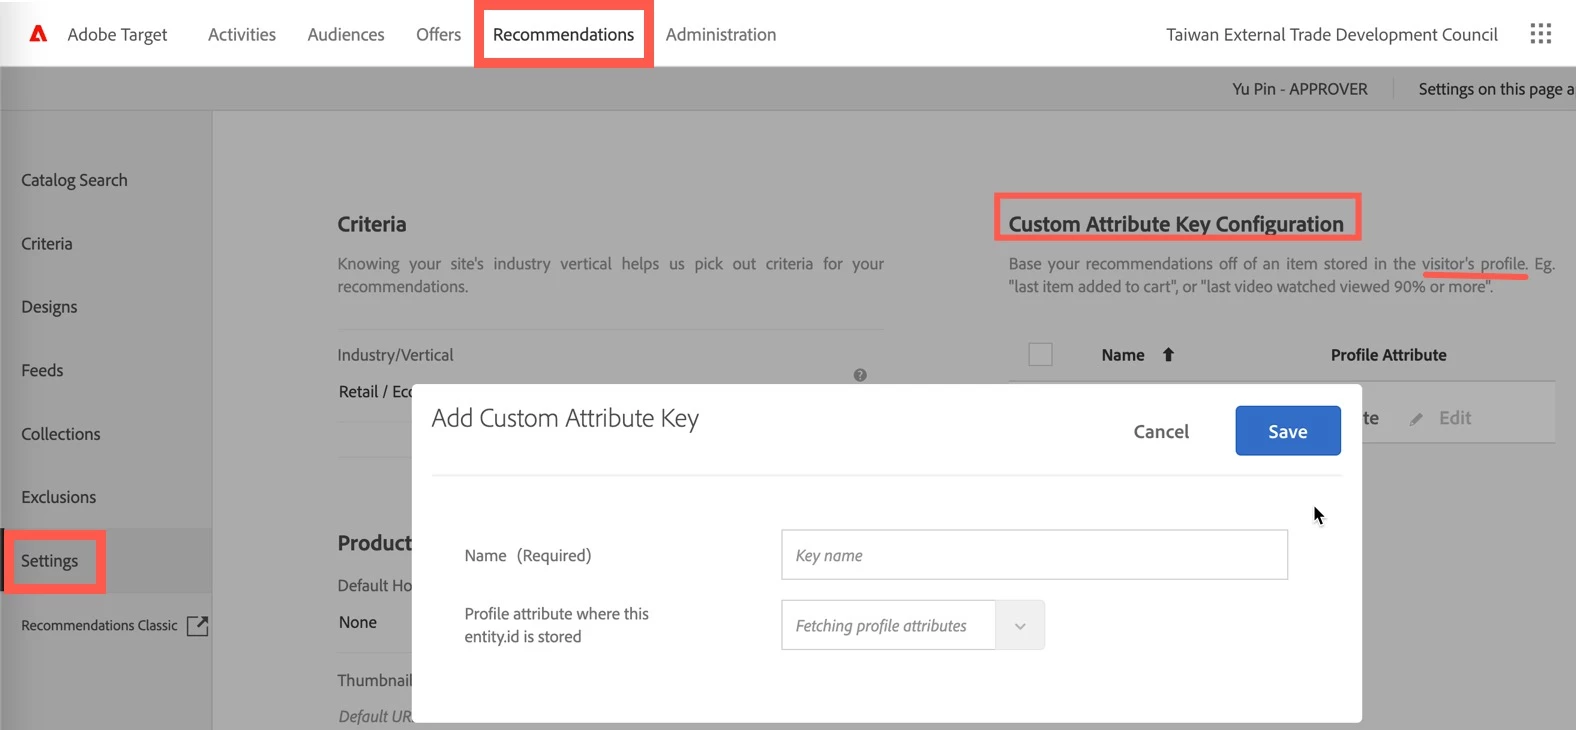The height and width of the screenshot is (730, 1576).
Task: Click the Custom Attribute Key Configuration heading
Action: (x=1176, y=224)
